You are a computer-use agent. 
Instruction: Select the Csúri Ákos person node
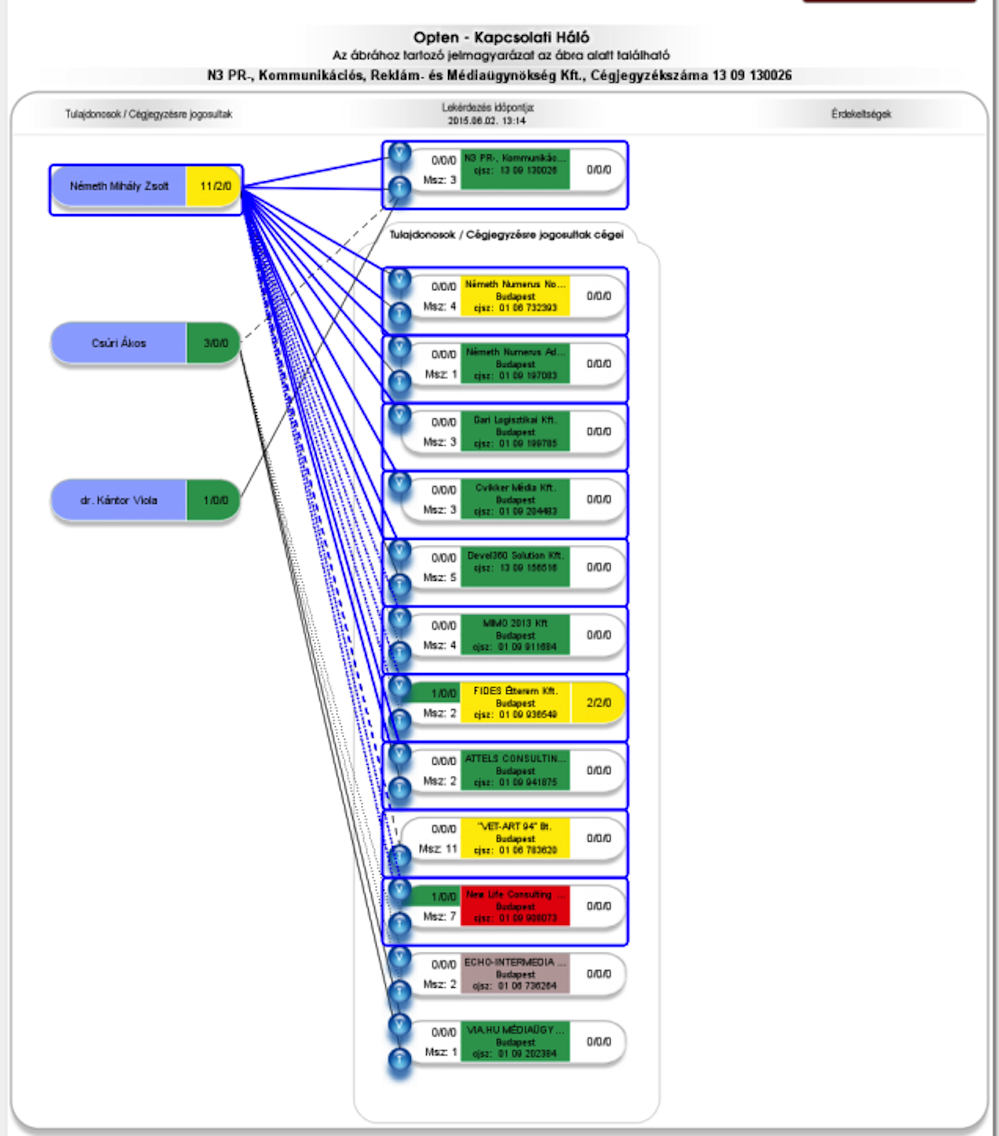tap(119, 343)
